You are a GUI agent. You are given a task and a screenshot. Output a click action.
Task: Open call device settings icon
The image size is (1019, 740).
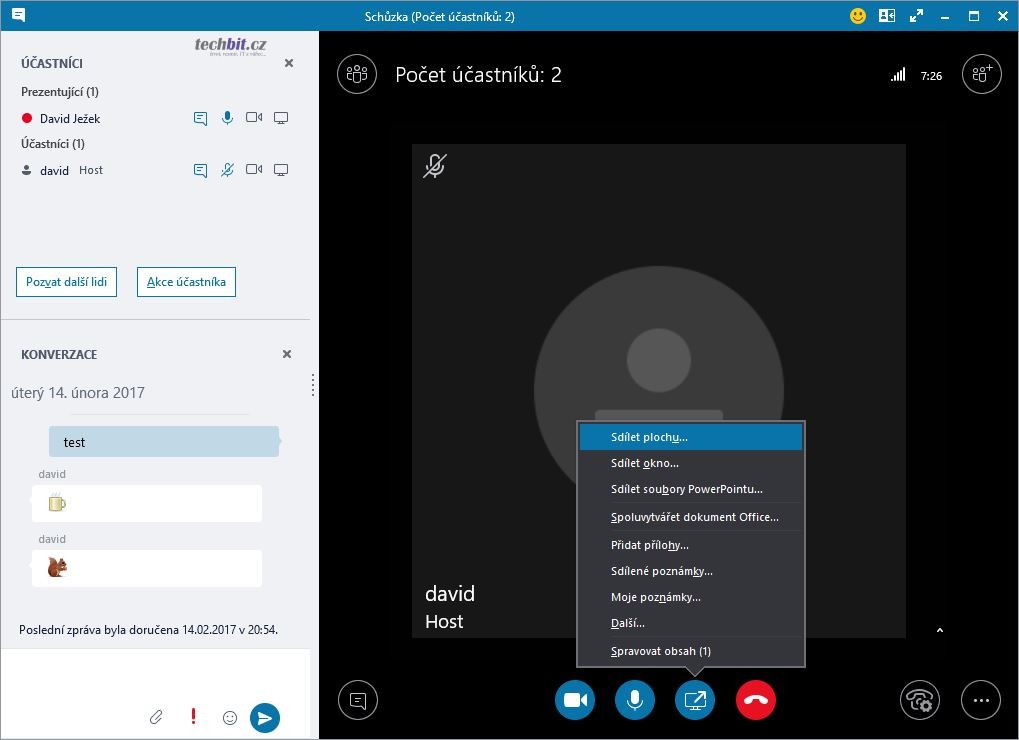pos(919,700)
